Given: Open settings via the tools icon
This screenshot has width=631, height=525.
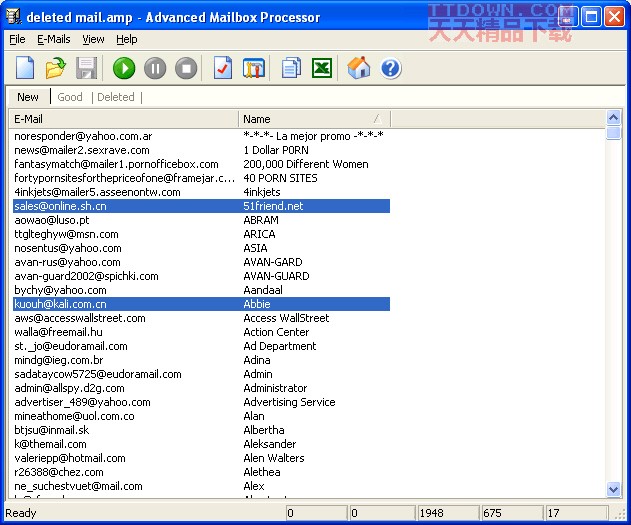Looking at the screenshot, I should click(254, 68).
